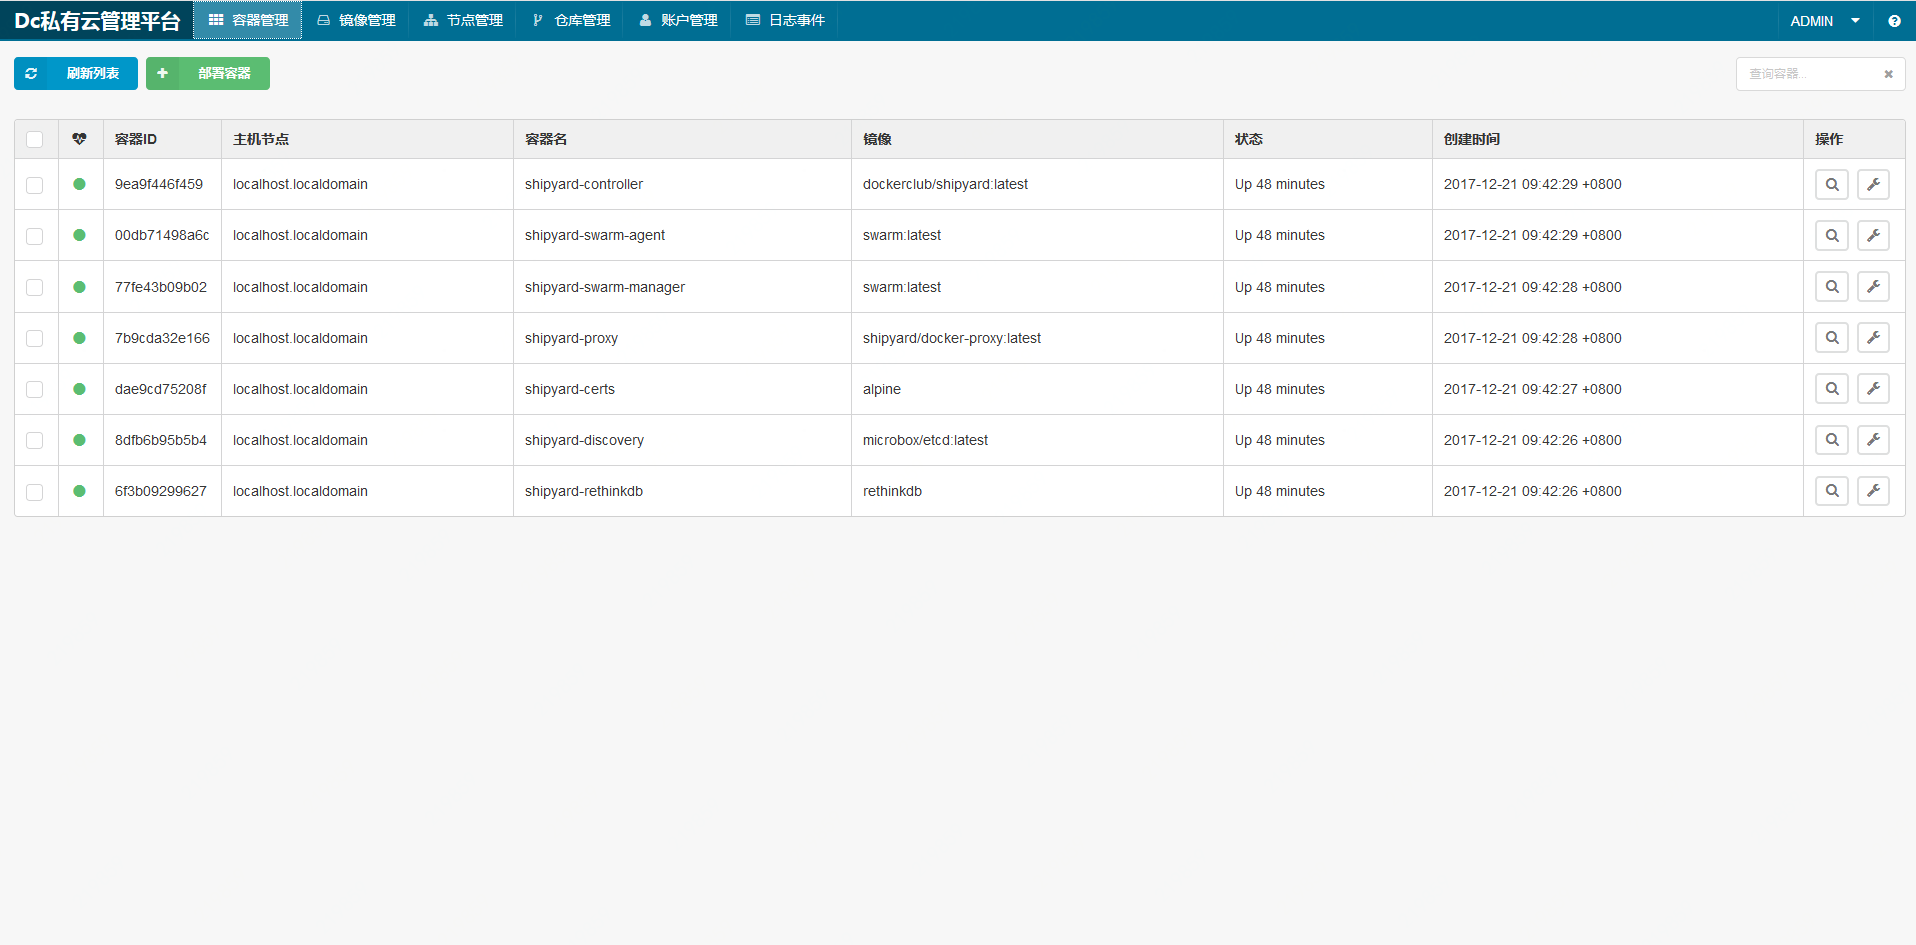Image resolution: width=1916 pixels, height=945 pixels.
Task: Open wrench actions for shipyard-rethinkdb
Action: point(1873,491)
